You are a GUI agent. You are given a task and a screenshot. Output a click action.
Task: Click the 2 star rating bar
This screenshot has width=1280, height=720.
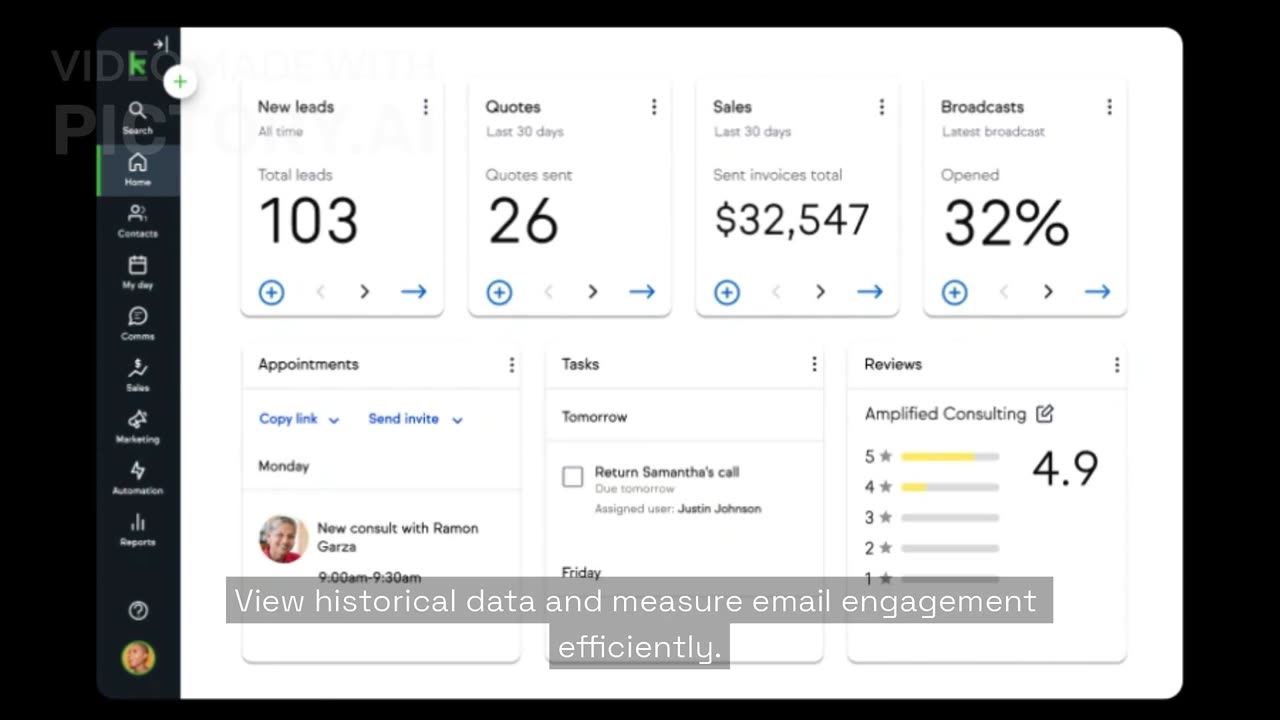click(x=949, y=548)
